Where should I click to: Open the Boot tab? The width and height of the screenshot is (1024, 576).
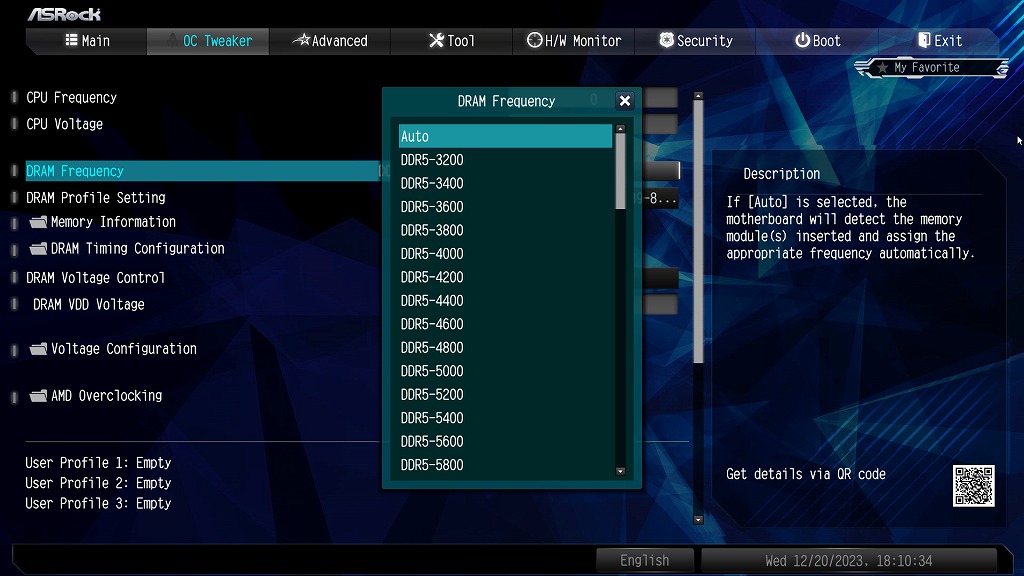point(817,40)
